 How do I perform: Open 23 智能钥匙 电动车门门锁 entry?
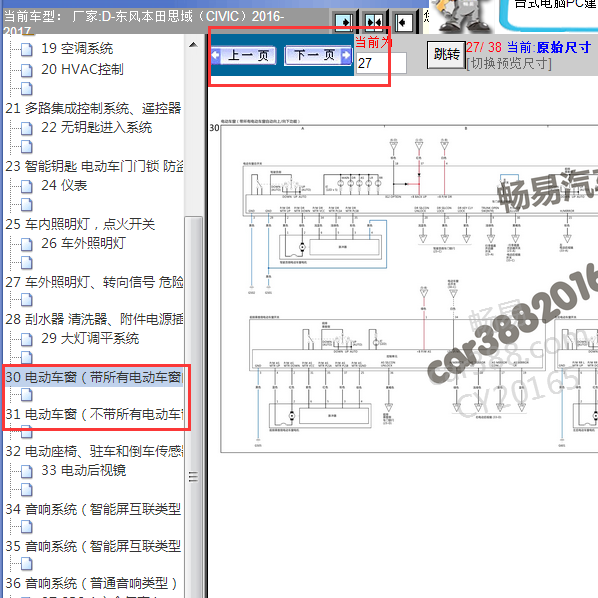tap(94, 166)
